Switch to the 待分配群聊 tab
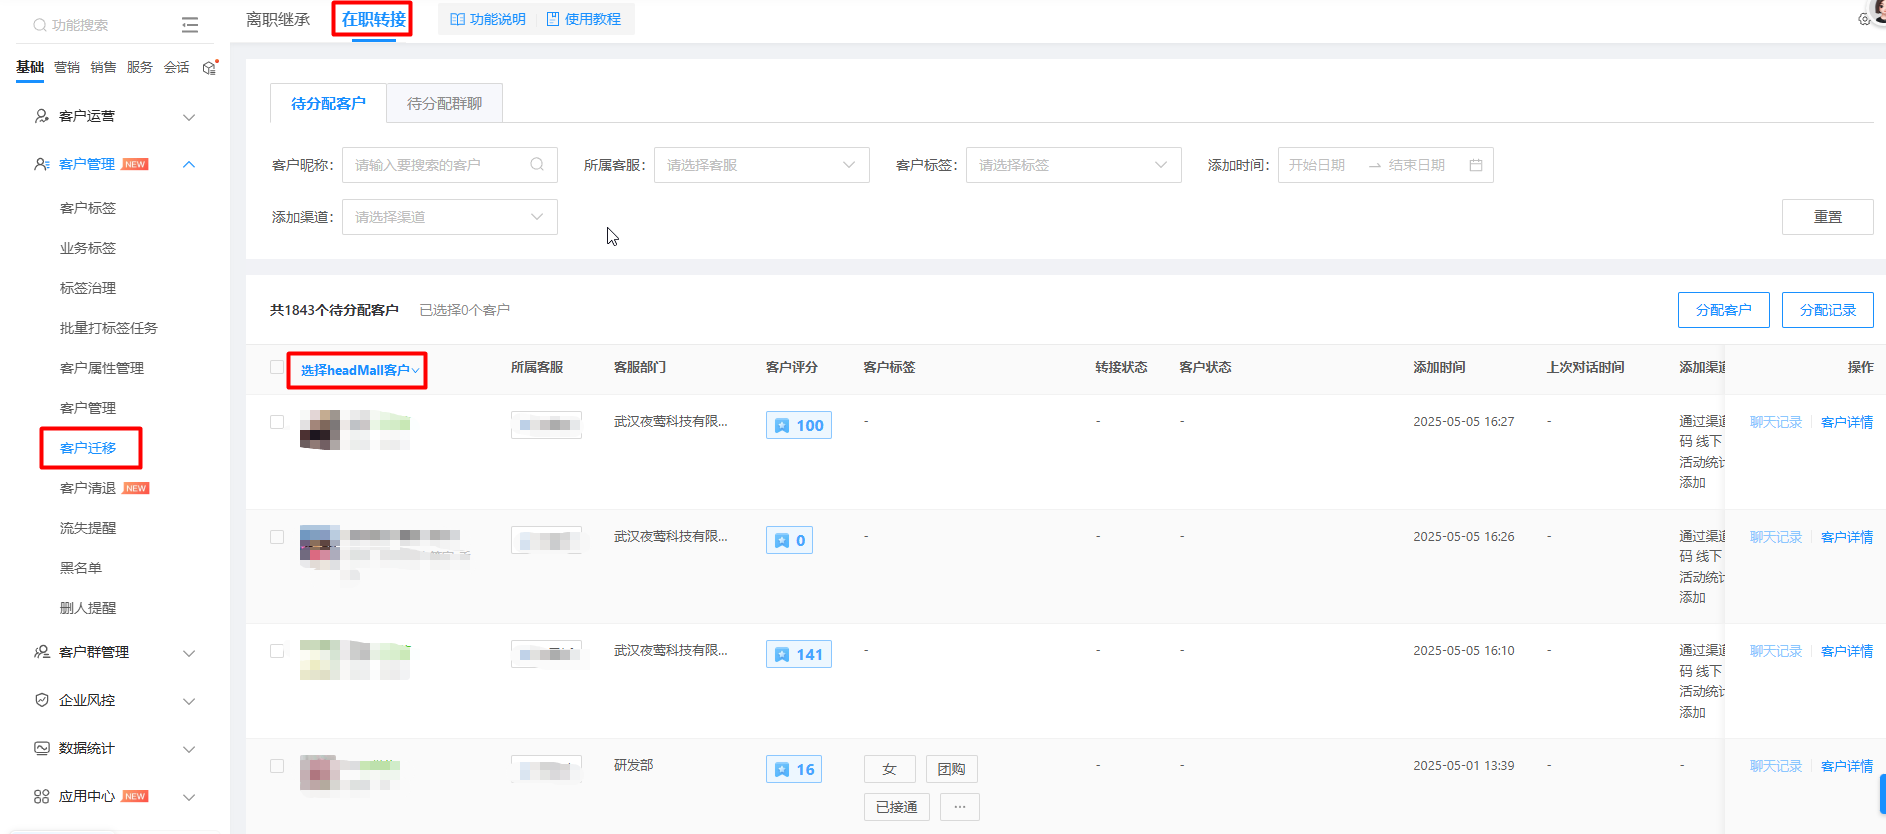 (444, 103)
